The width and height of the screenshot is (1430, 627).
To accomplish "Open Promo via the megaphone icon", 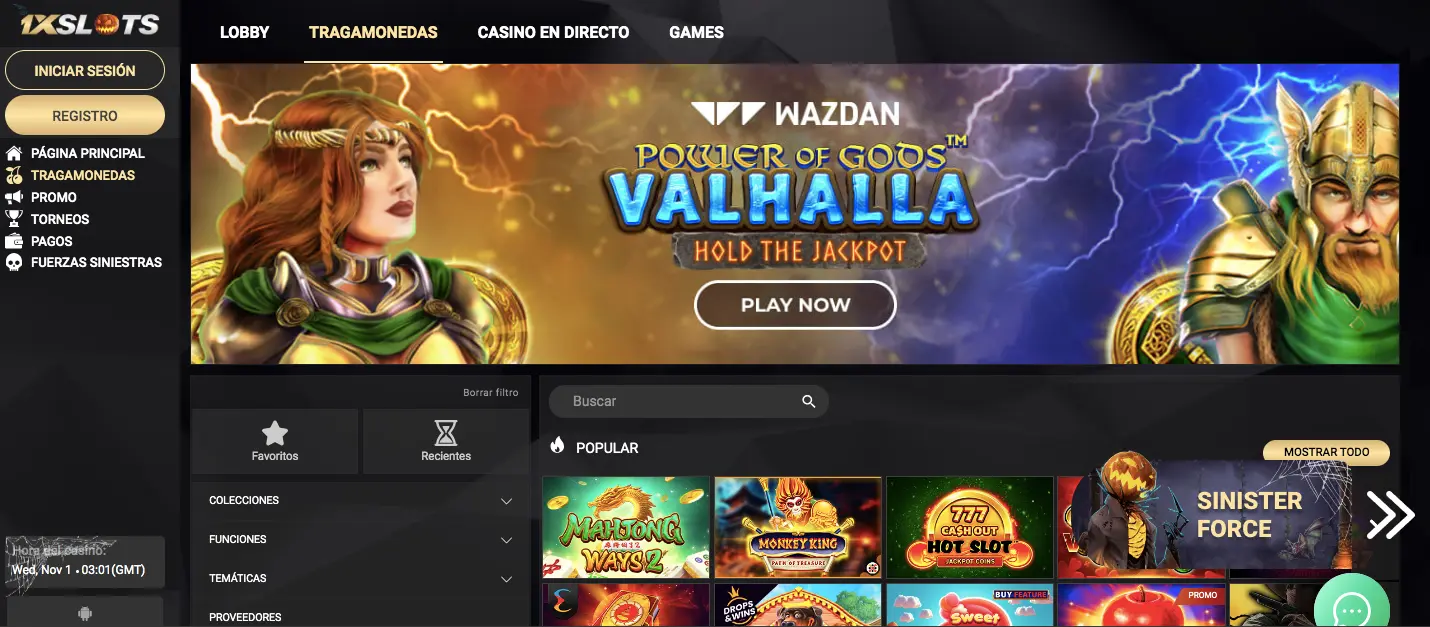I will (x=14, y=197).
